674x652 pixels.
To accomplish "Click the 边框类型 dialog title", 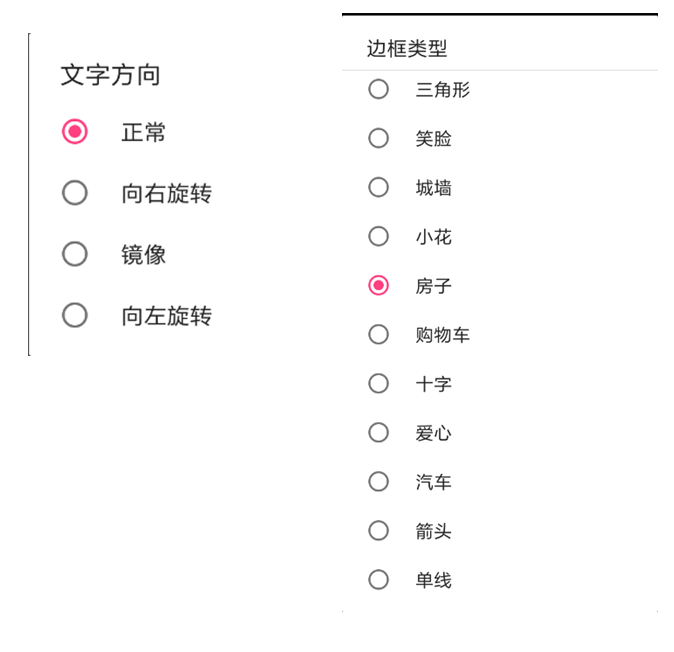I will coord(406,48).
